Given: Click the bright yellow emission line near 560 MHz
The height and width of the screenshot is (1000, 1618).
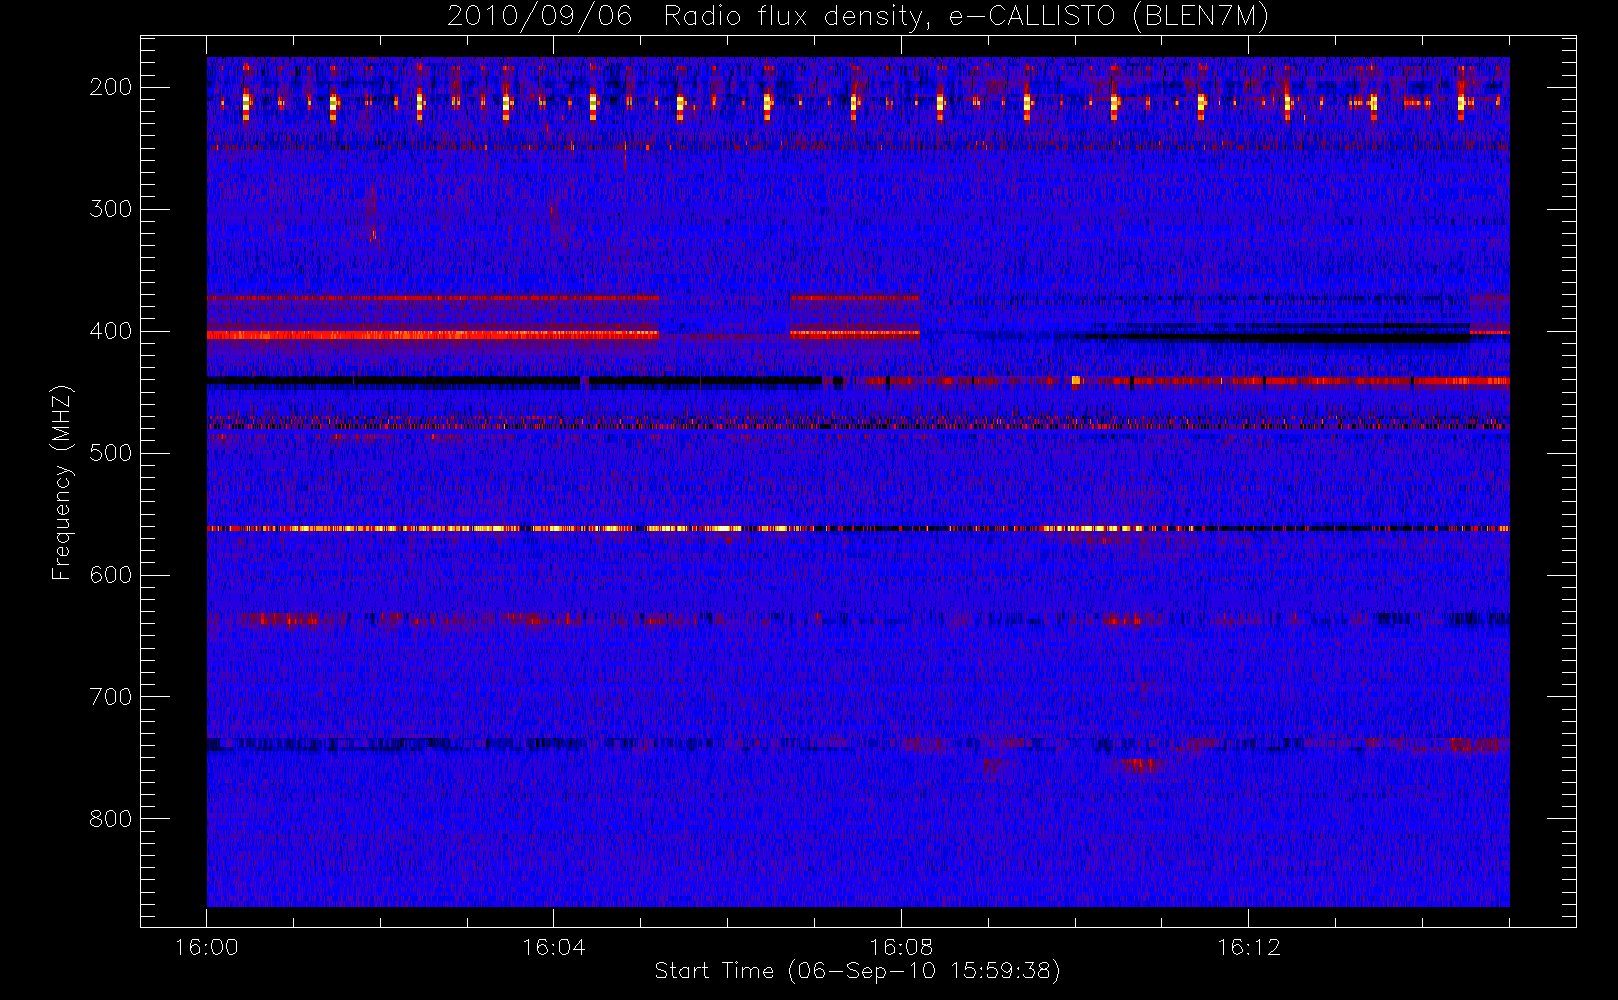Looking at the screenshot, I should pyautogui.click(x=858, y=528).
